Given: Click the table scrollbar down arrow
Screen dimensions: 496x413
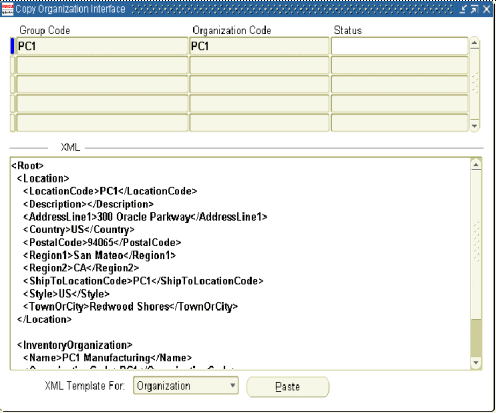Looking at the screenshot, I should coord(475,126).
